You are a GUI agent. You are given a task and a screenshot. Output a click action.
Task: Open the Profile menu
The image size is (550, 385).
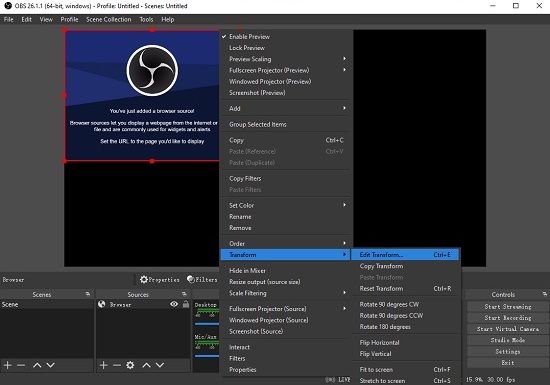(69, 19)
